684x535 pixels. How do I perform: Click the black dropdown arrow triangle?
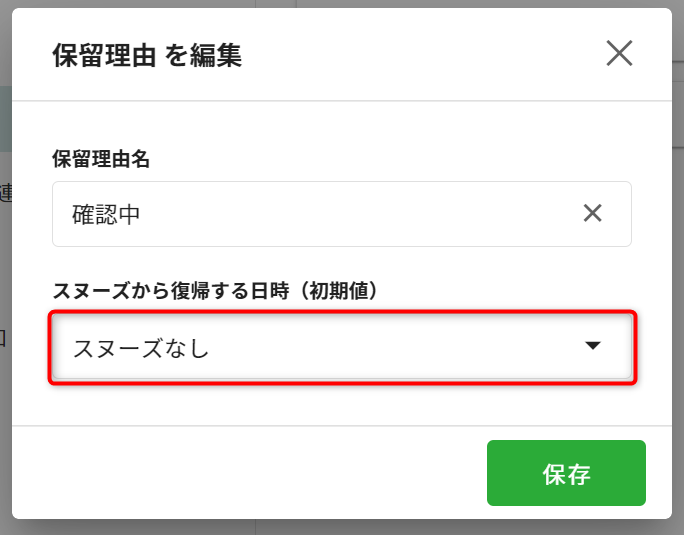[593, 346]
